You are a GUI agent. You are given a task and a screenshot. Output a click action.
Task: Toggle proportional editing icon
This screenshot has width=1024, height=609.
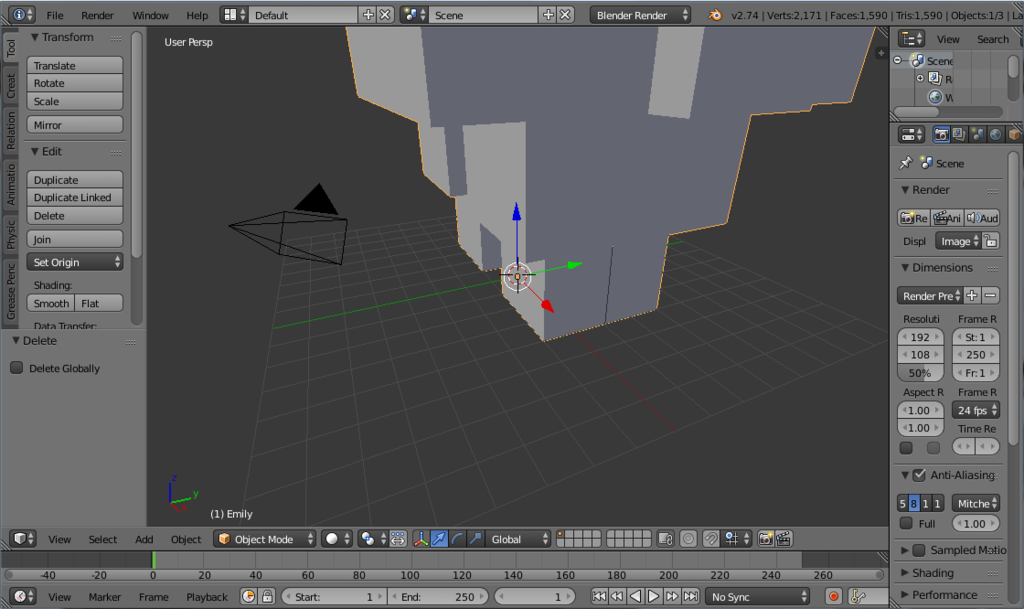tap(688, 539)
